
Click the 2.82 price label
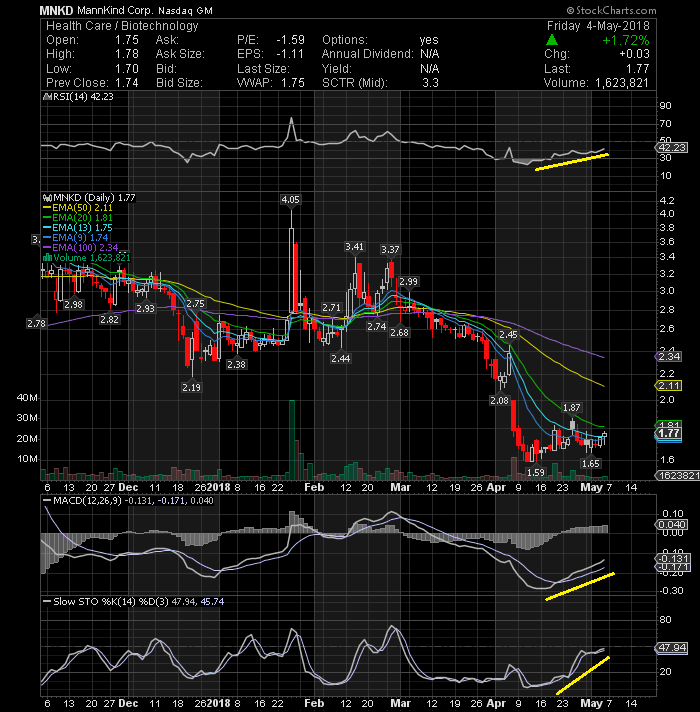pyautogui.click(x=109, y=320)
